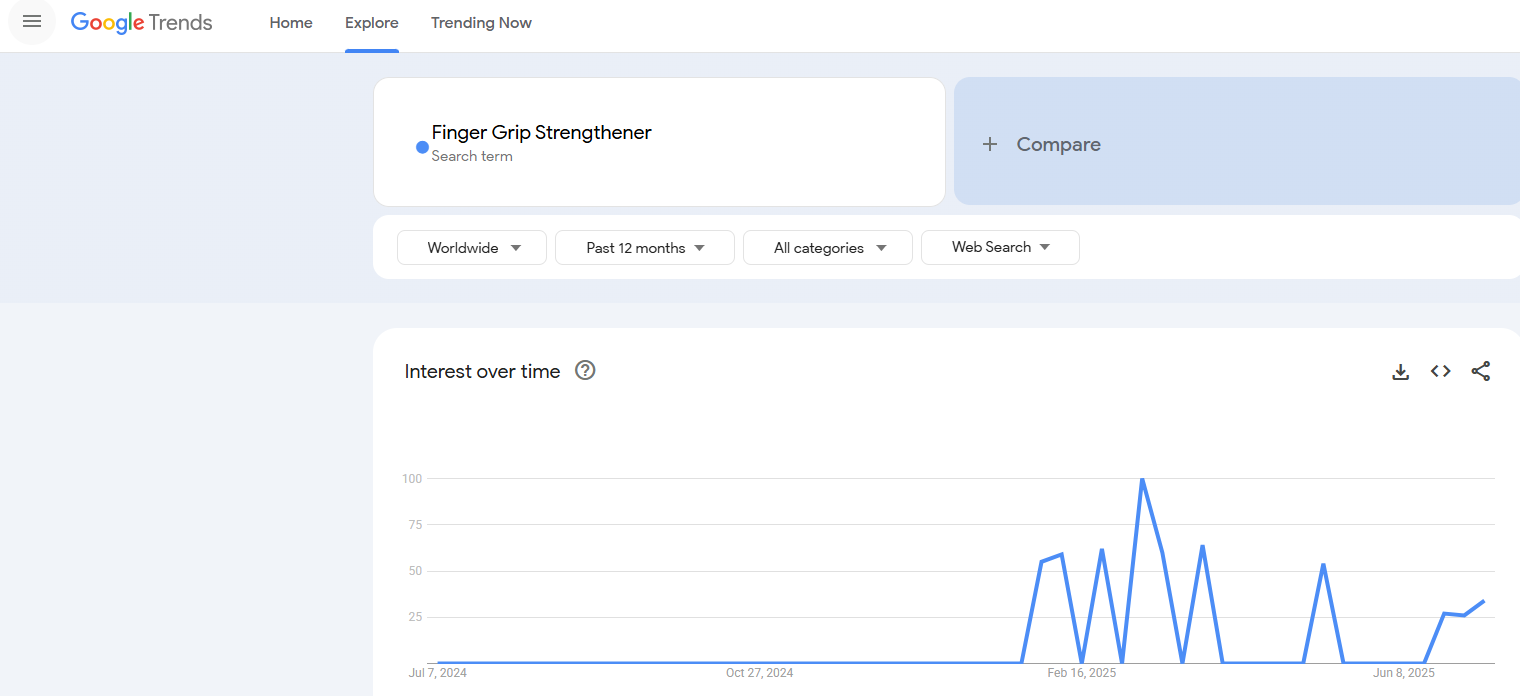Select the Explore tab
1520x696 pixels.
coord(372,23)
